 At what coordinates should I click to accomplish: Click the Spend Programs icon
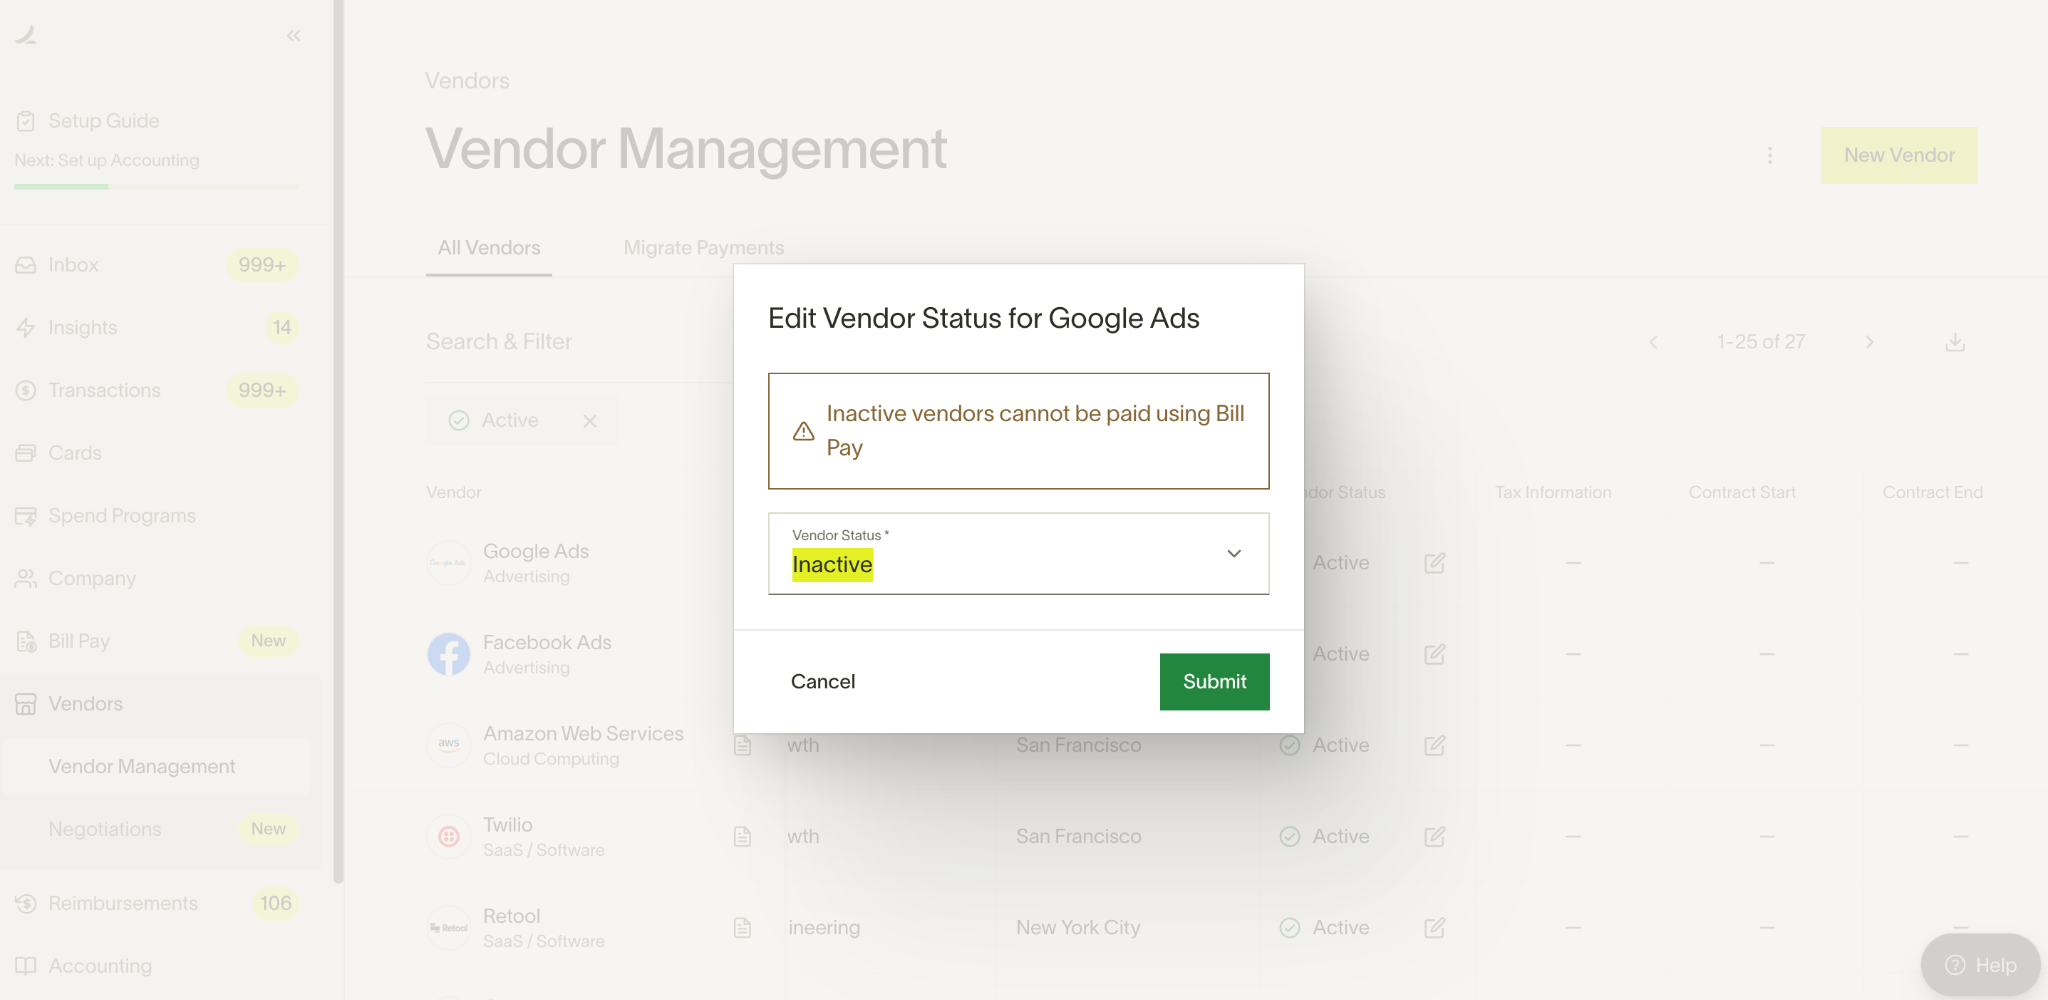[26, 516]
